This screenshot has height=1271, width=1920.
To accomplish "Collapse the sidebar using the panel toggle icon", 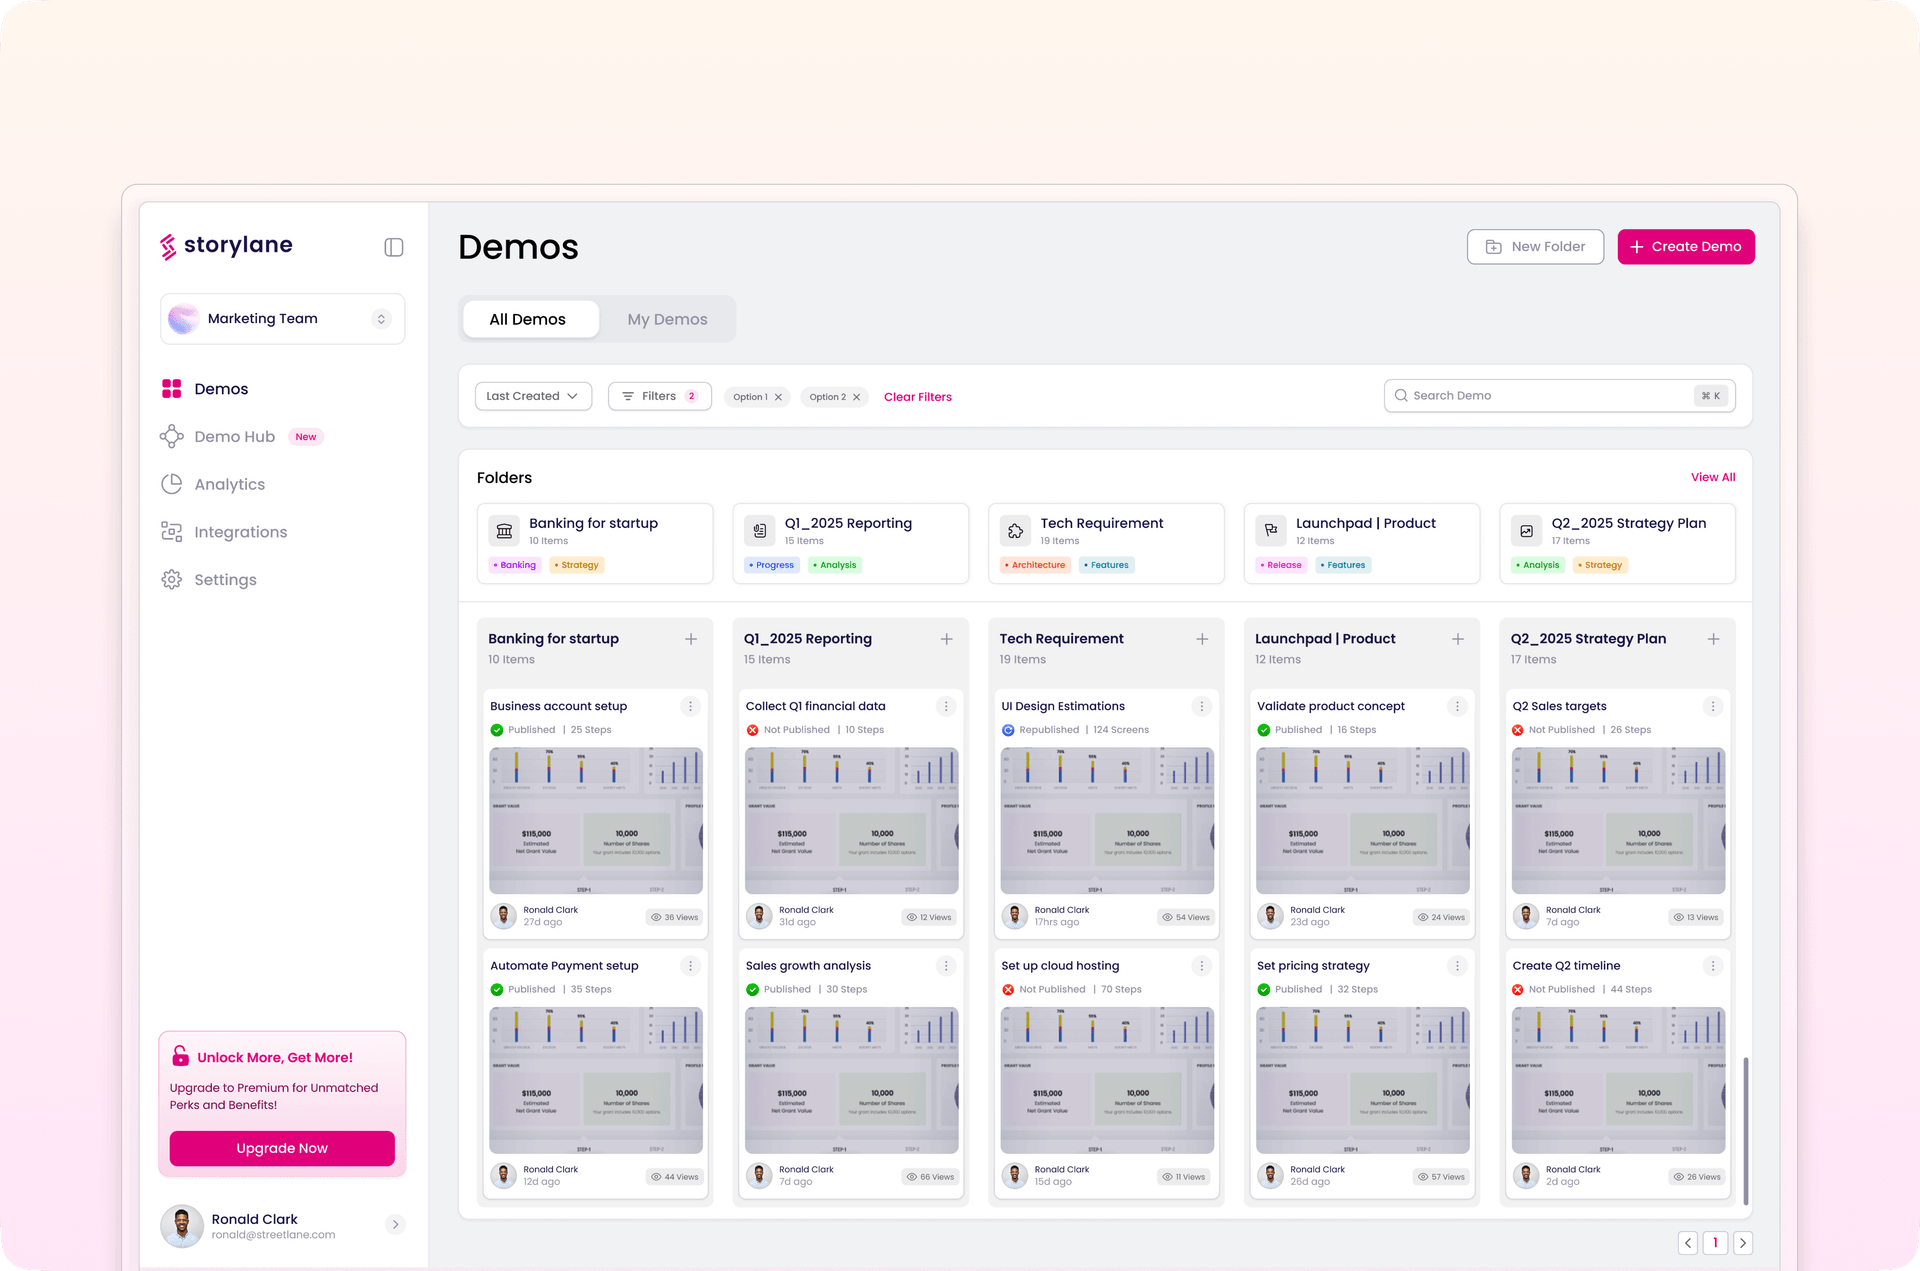I will click(x=393, y=247).
